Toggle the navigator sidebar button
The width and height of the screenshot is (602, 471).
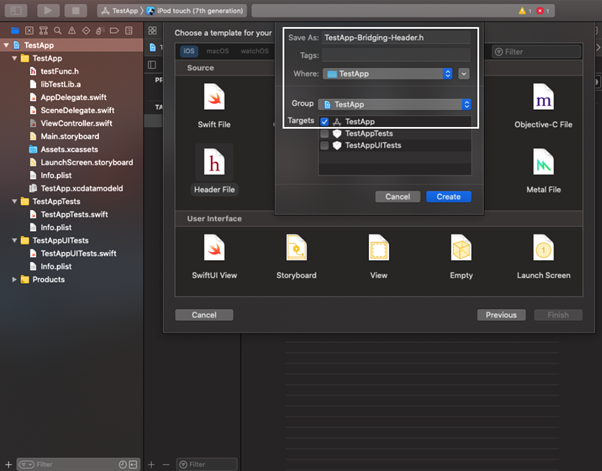(16, 10)
